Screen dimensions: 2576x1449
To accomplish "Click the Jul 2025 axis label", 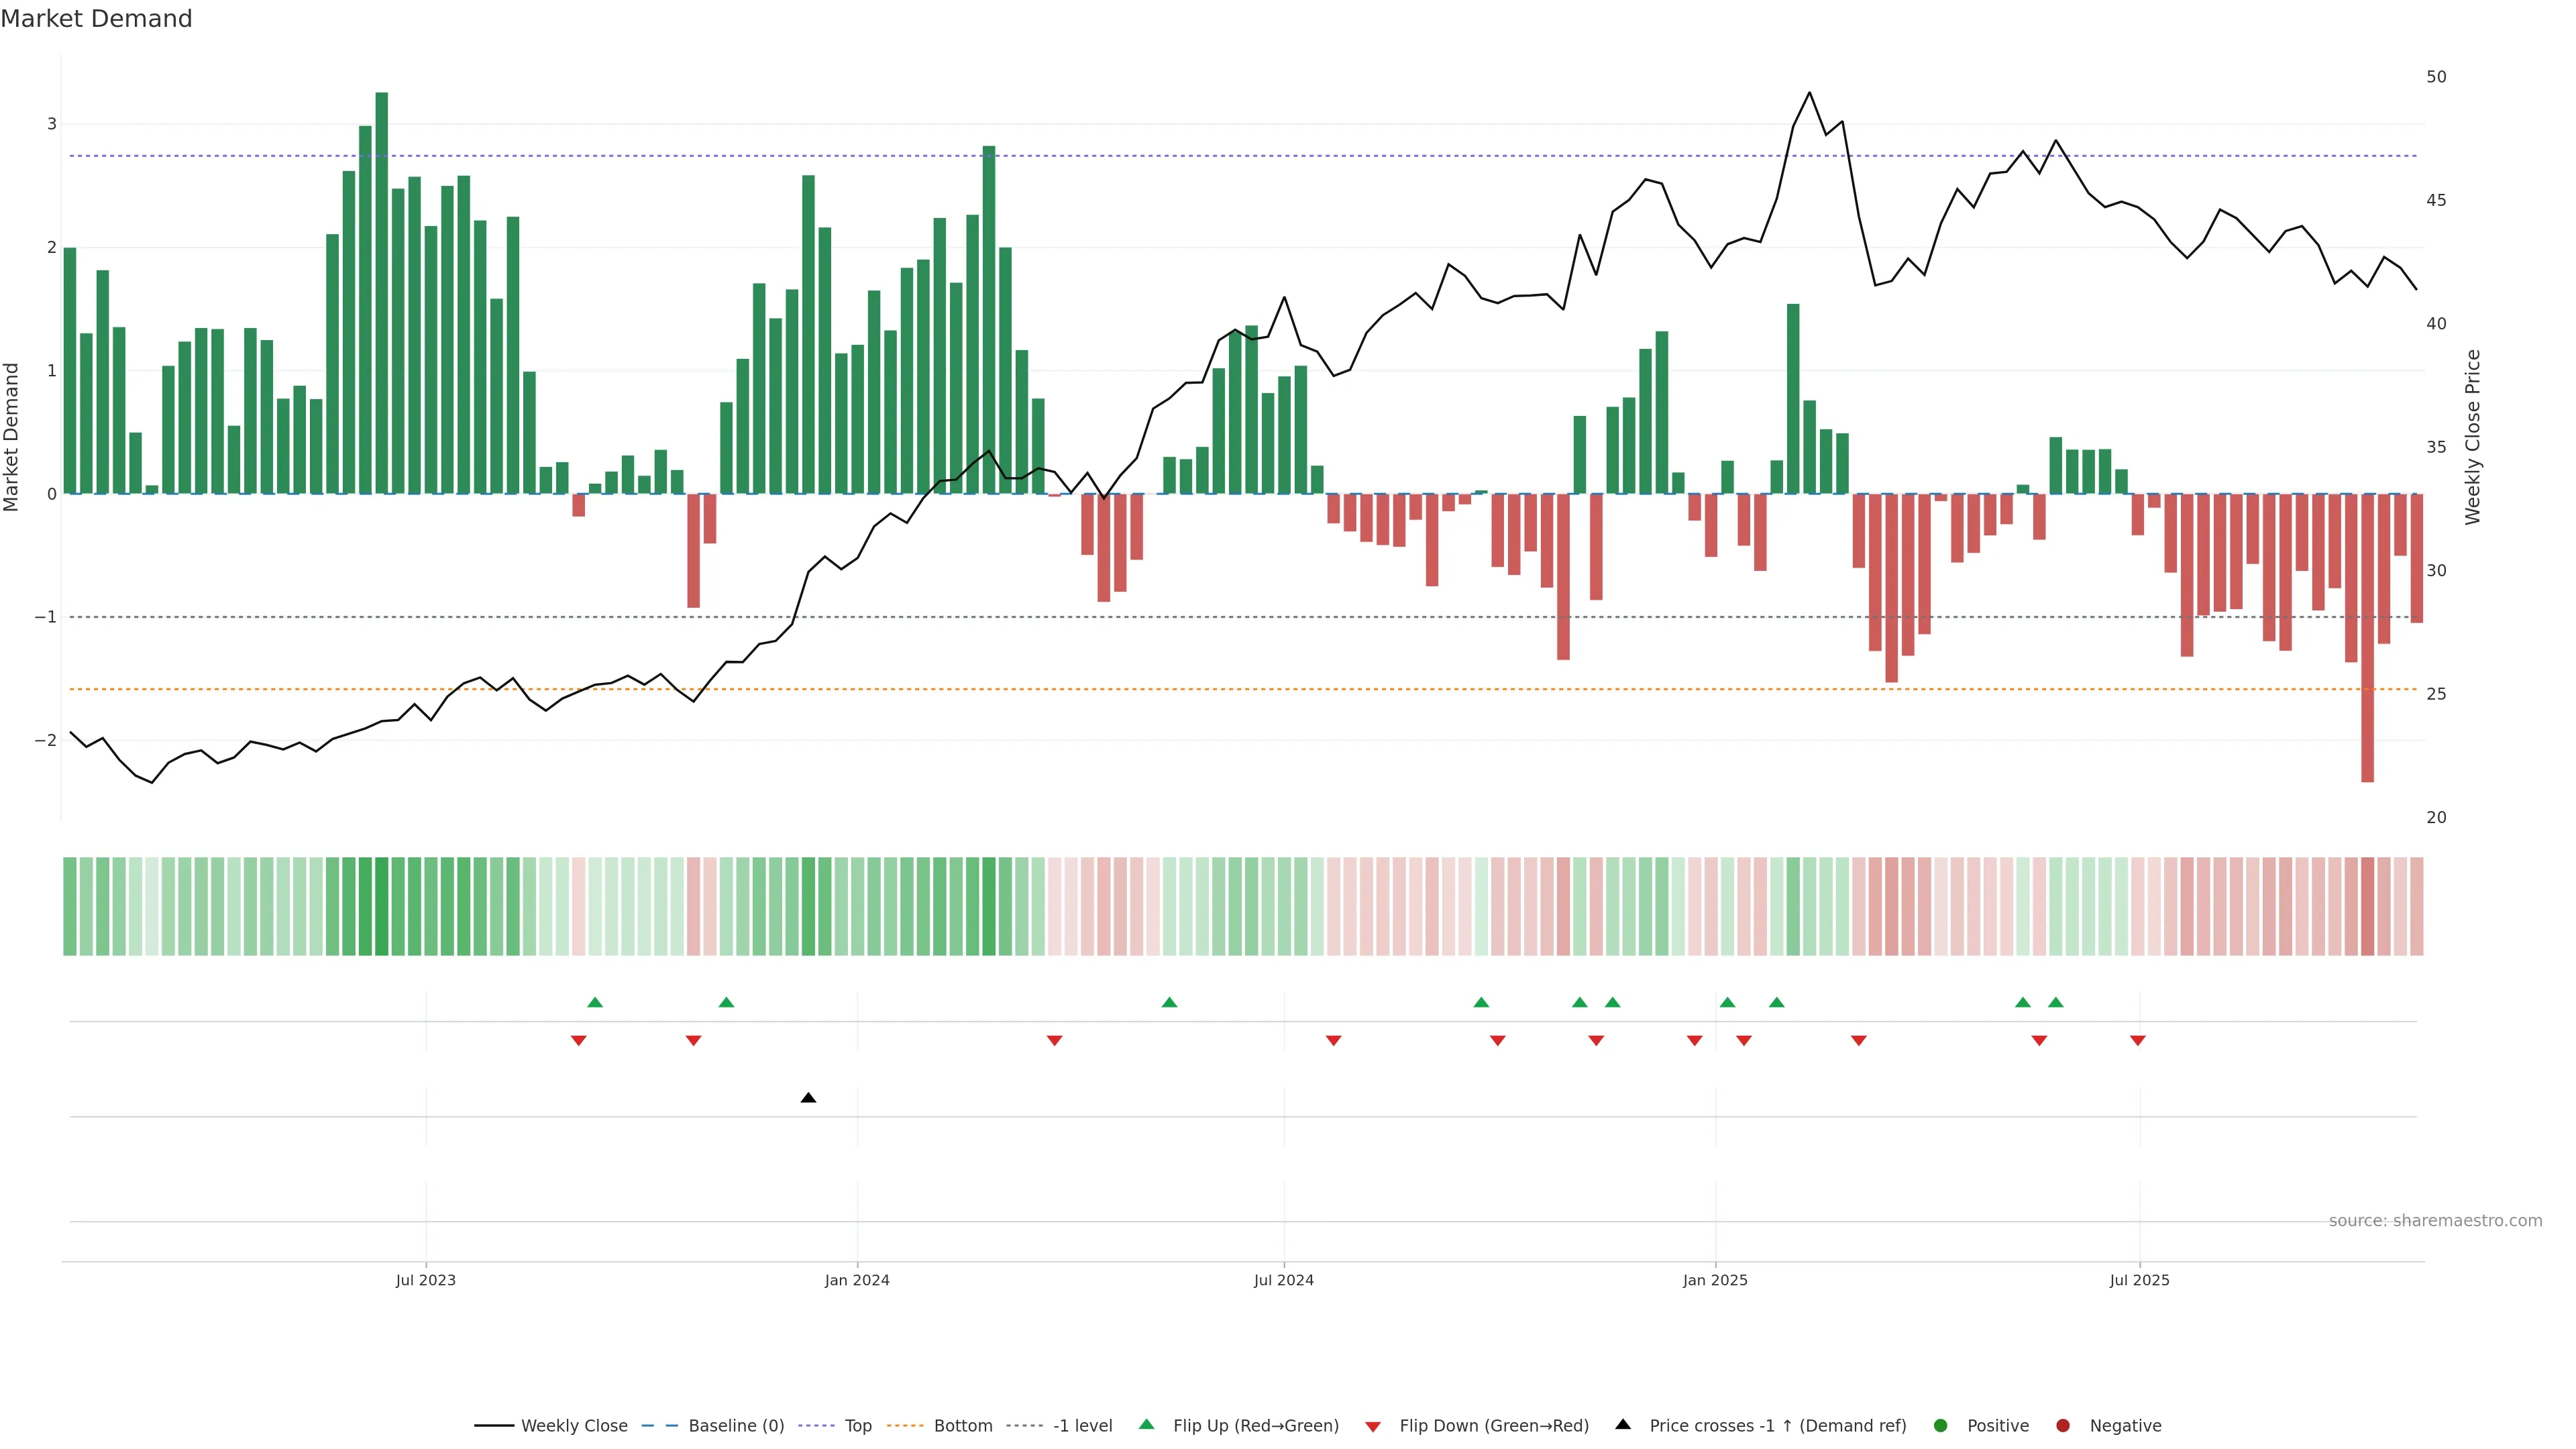I will [x=2139, y=1280].
